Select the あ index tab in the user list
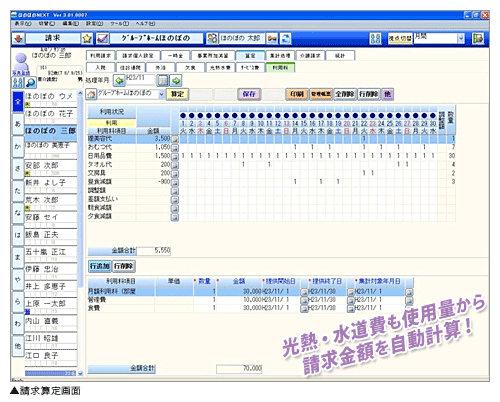Viewport: 500px width, 402px height. pyautogui.click(x=18, y=124)
